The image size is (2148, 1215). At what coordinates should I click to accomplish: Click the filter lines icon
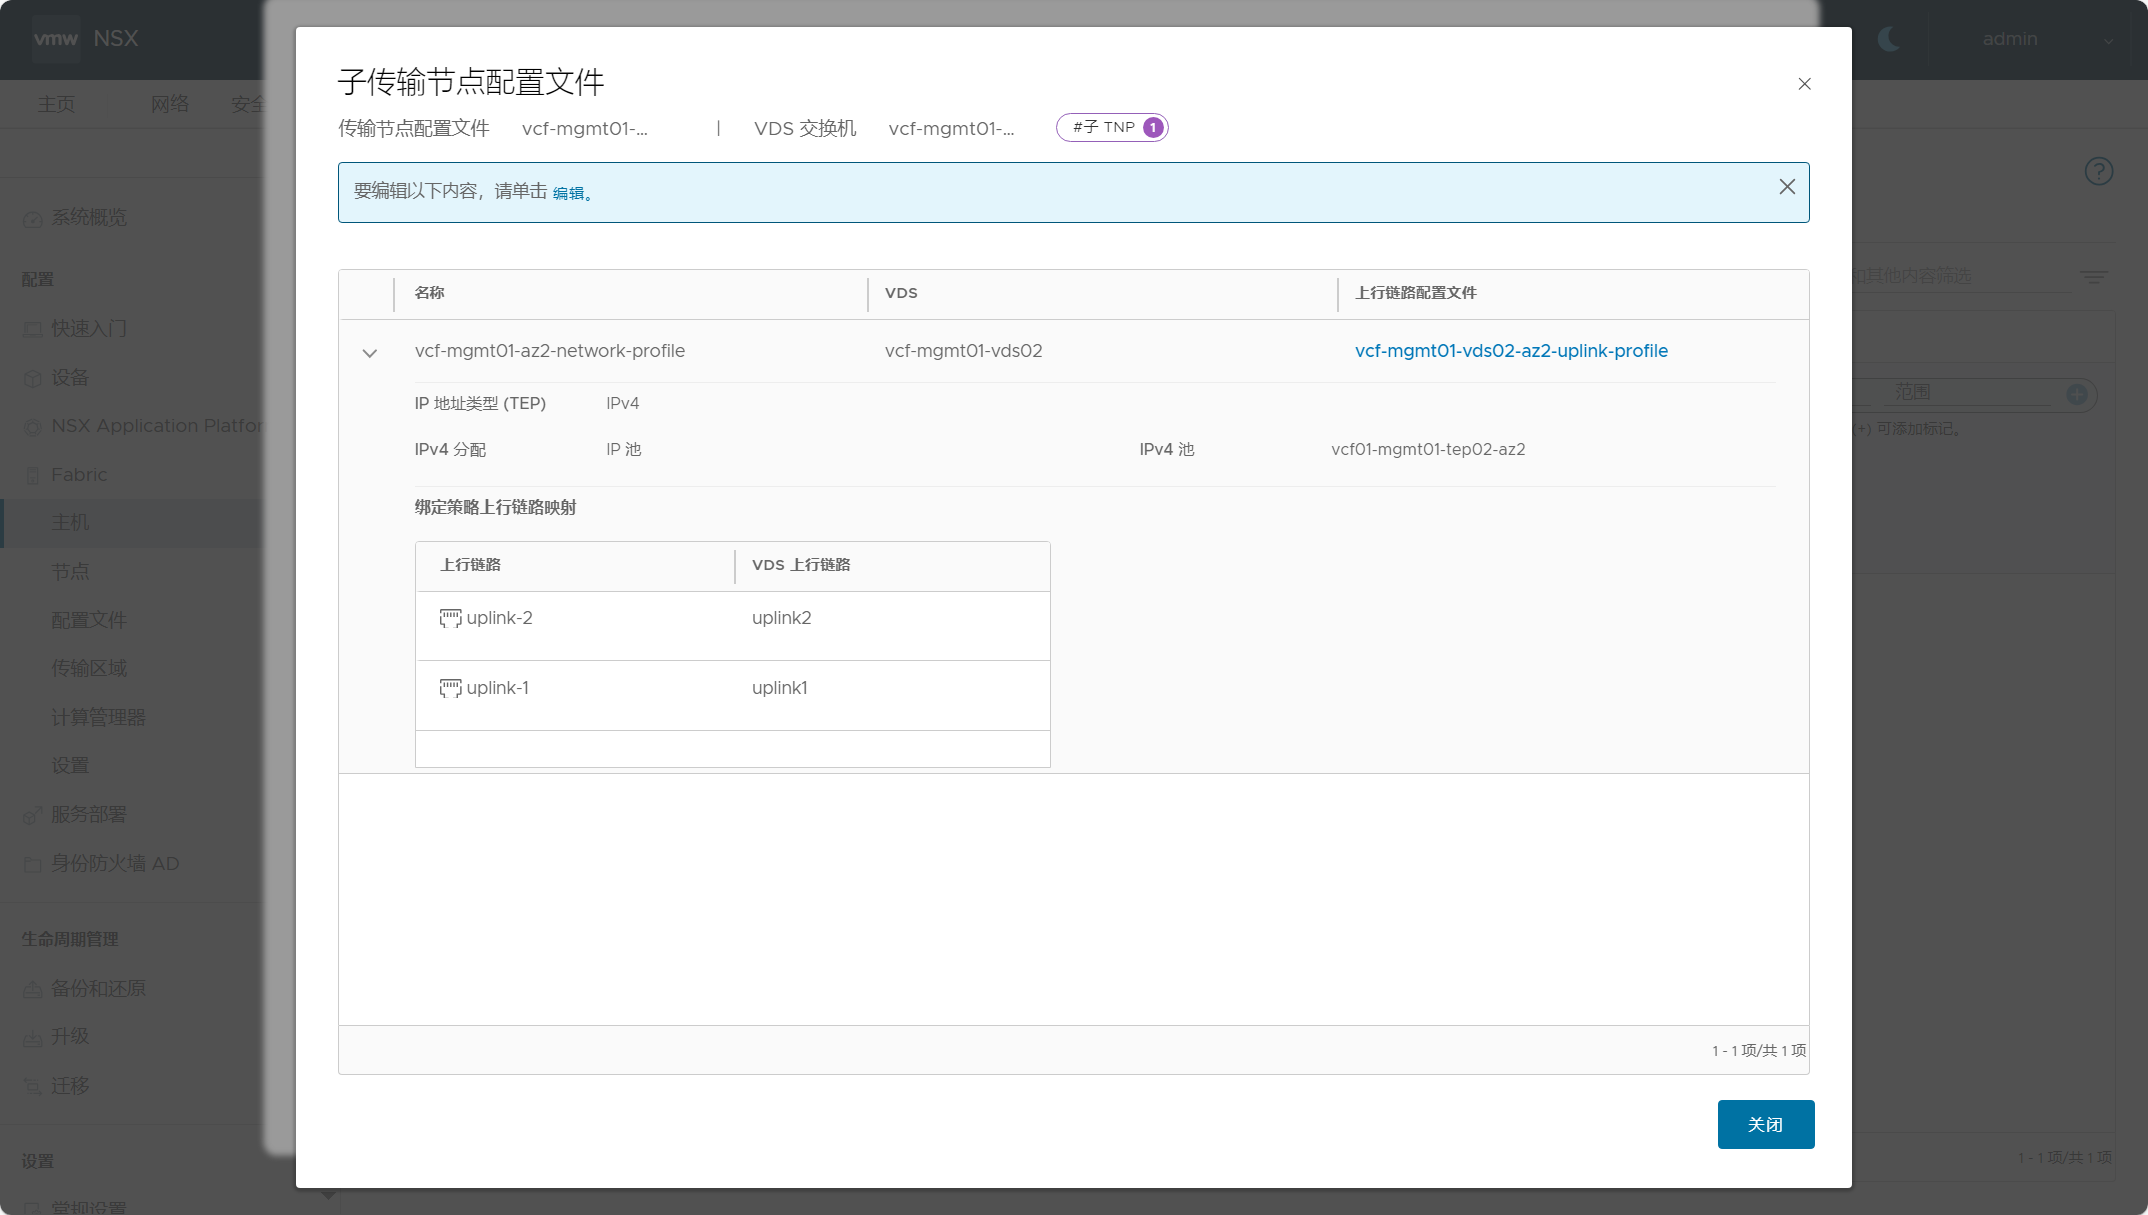(2094, 276)
